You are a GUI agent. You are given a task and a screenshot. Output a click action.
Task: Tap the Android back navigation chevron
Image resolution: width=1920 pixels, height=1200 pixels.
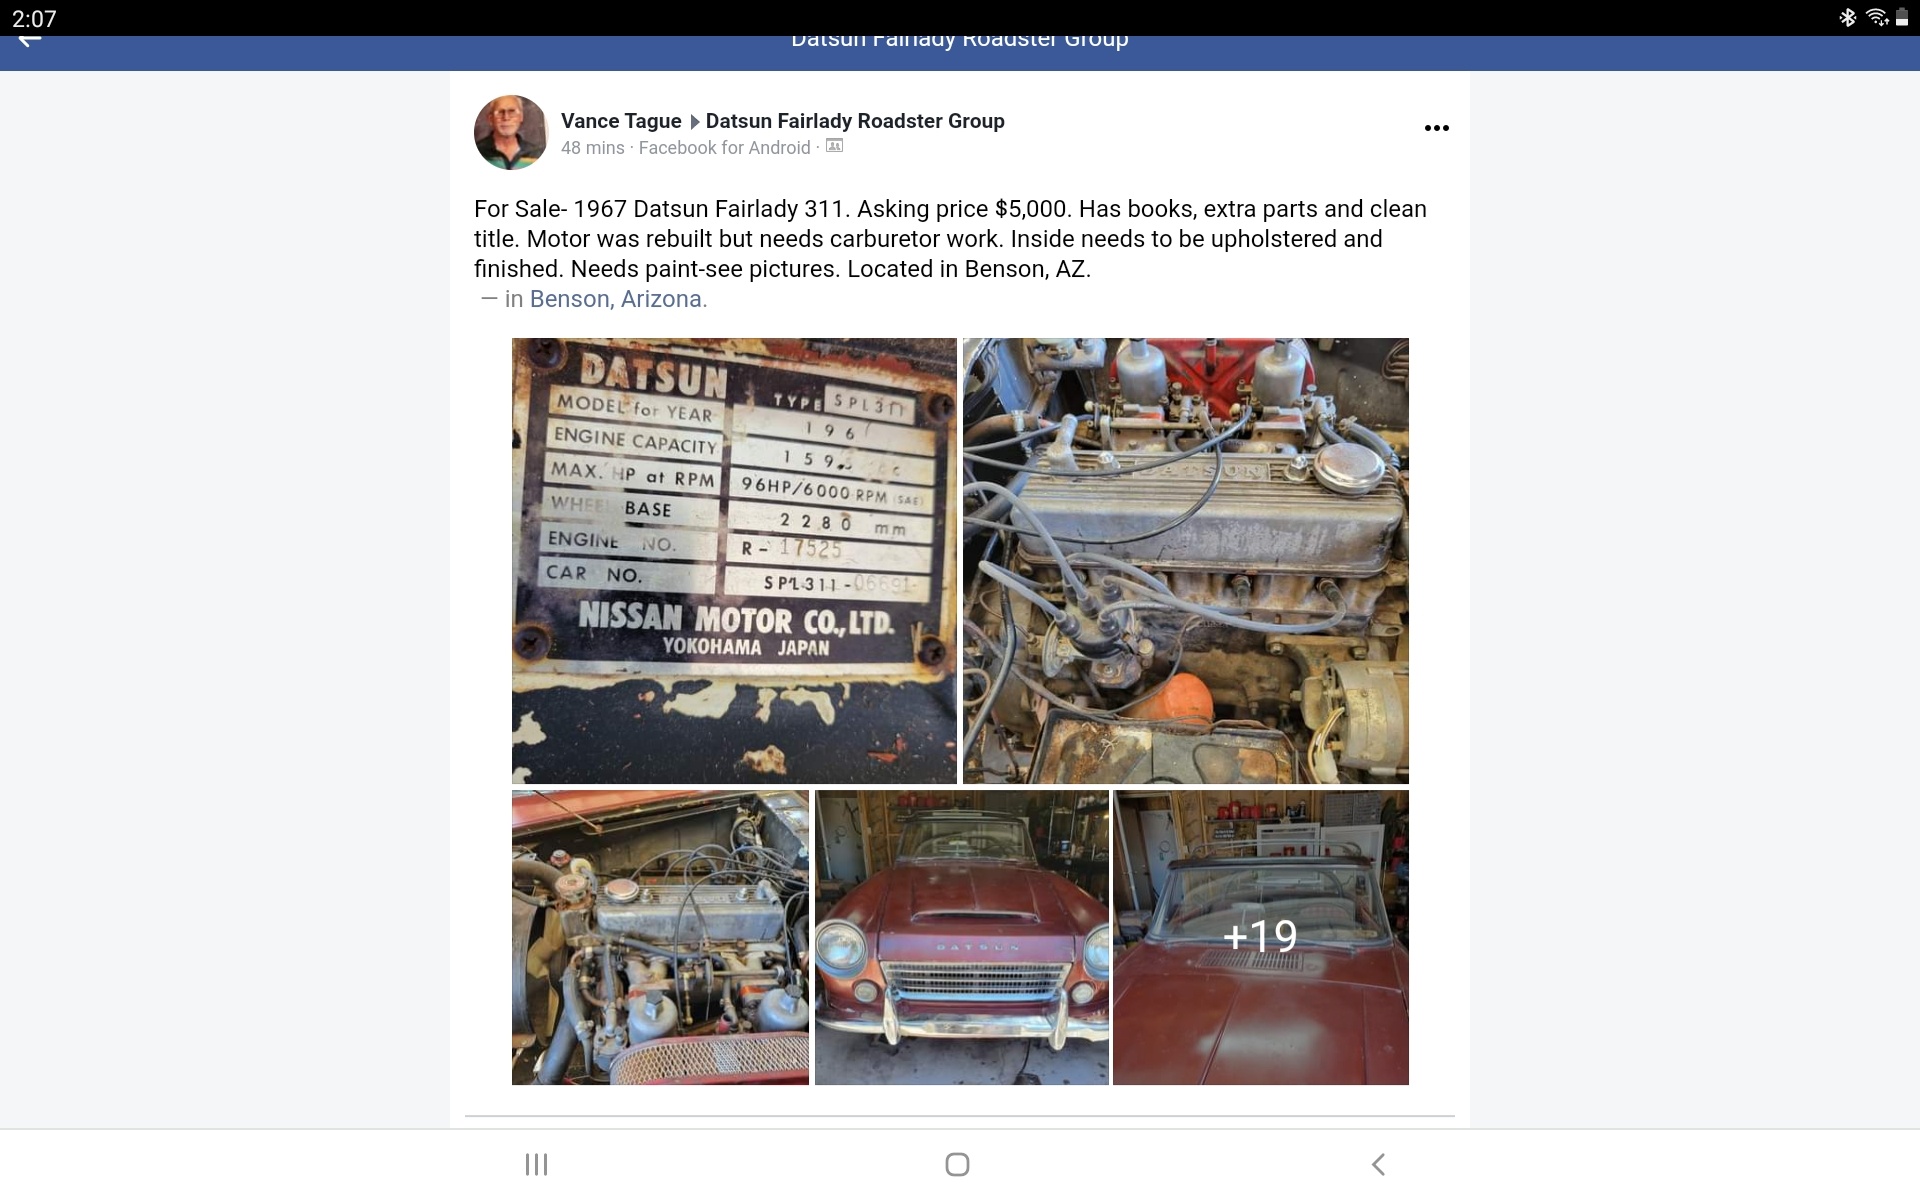(1378, 1164)
